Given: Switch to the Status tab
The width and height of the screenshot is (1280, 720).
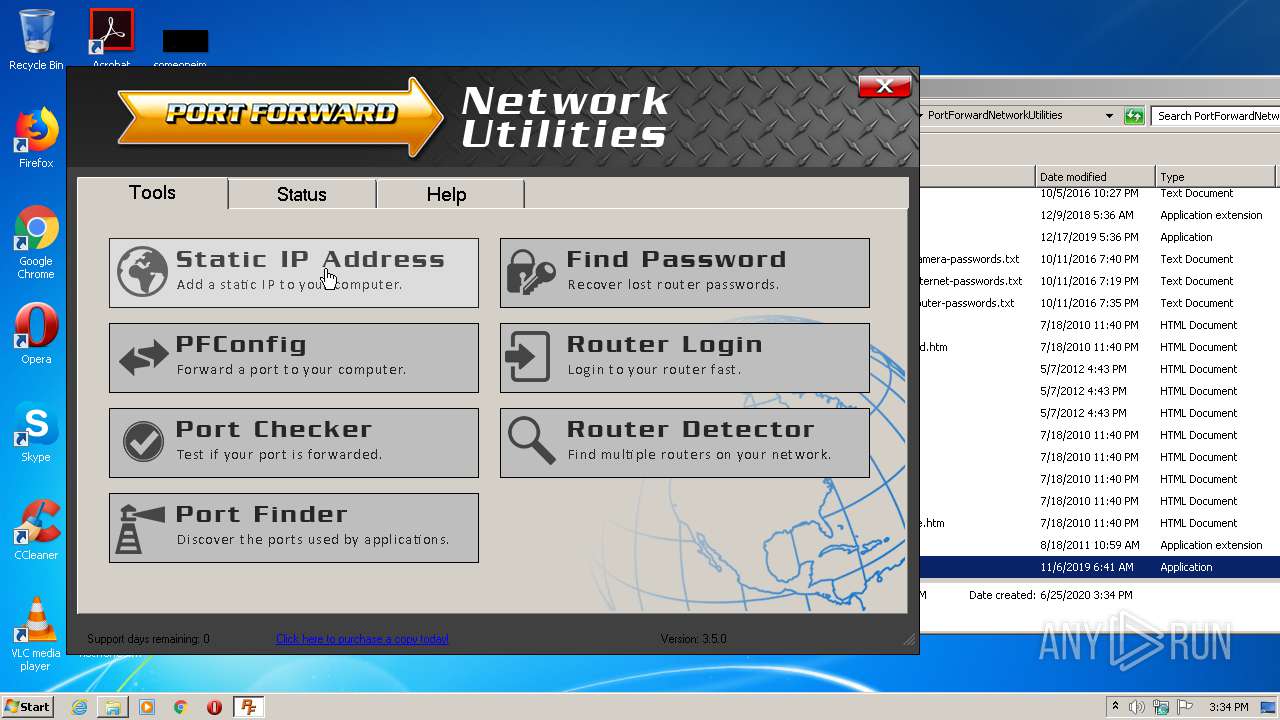Looking at the screenshot, I should pyautogui.click(x=302, y=195).
